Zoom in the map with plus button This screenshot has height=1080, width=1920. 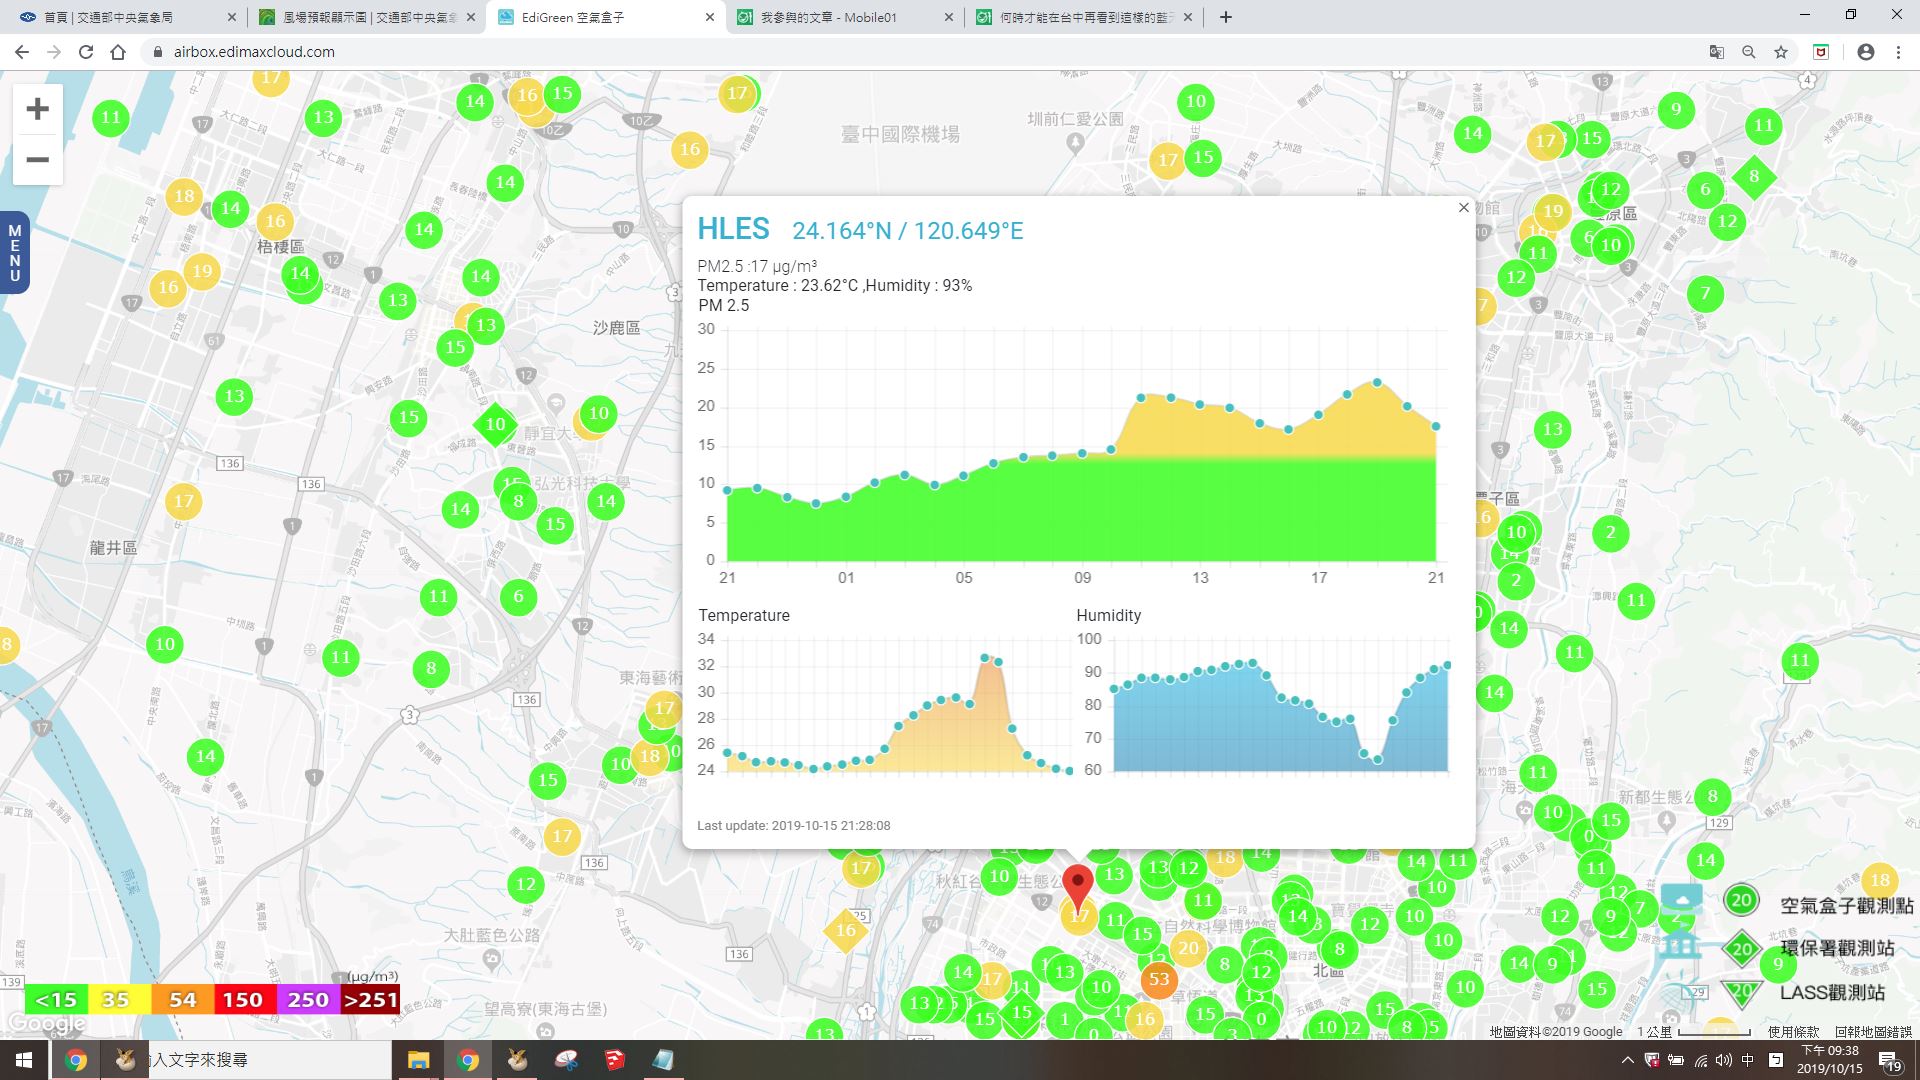tap(37, 109)
